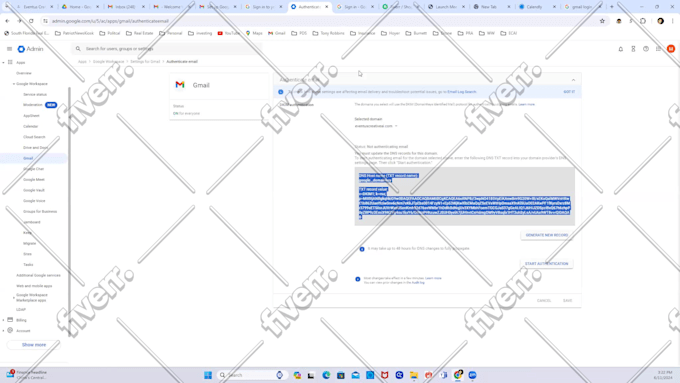Open File Explorer from the taskbar

coord(414,375)
